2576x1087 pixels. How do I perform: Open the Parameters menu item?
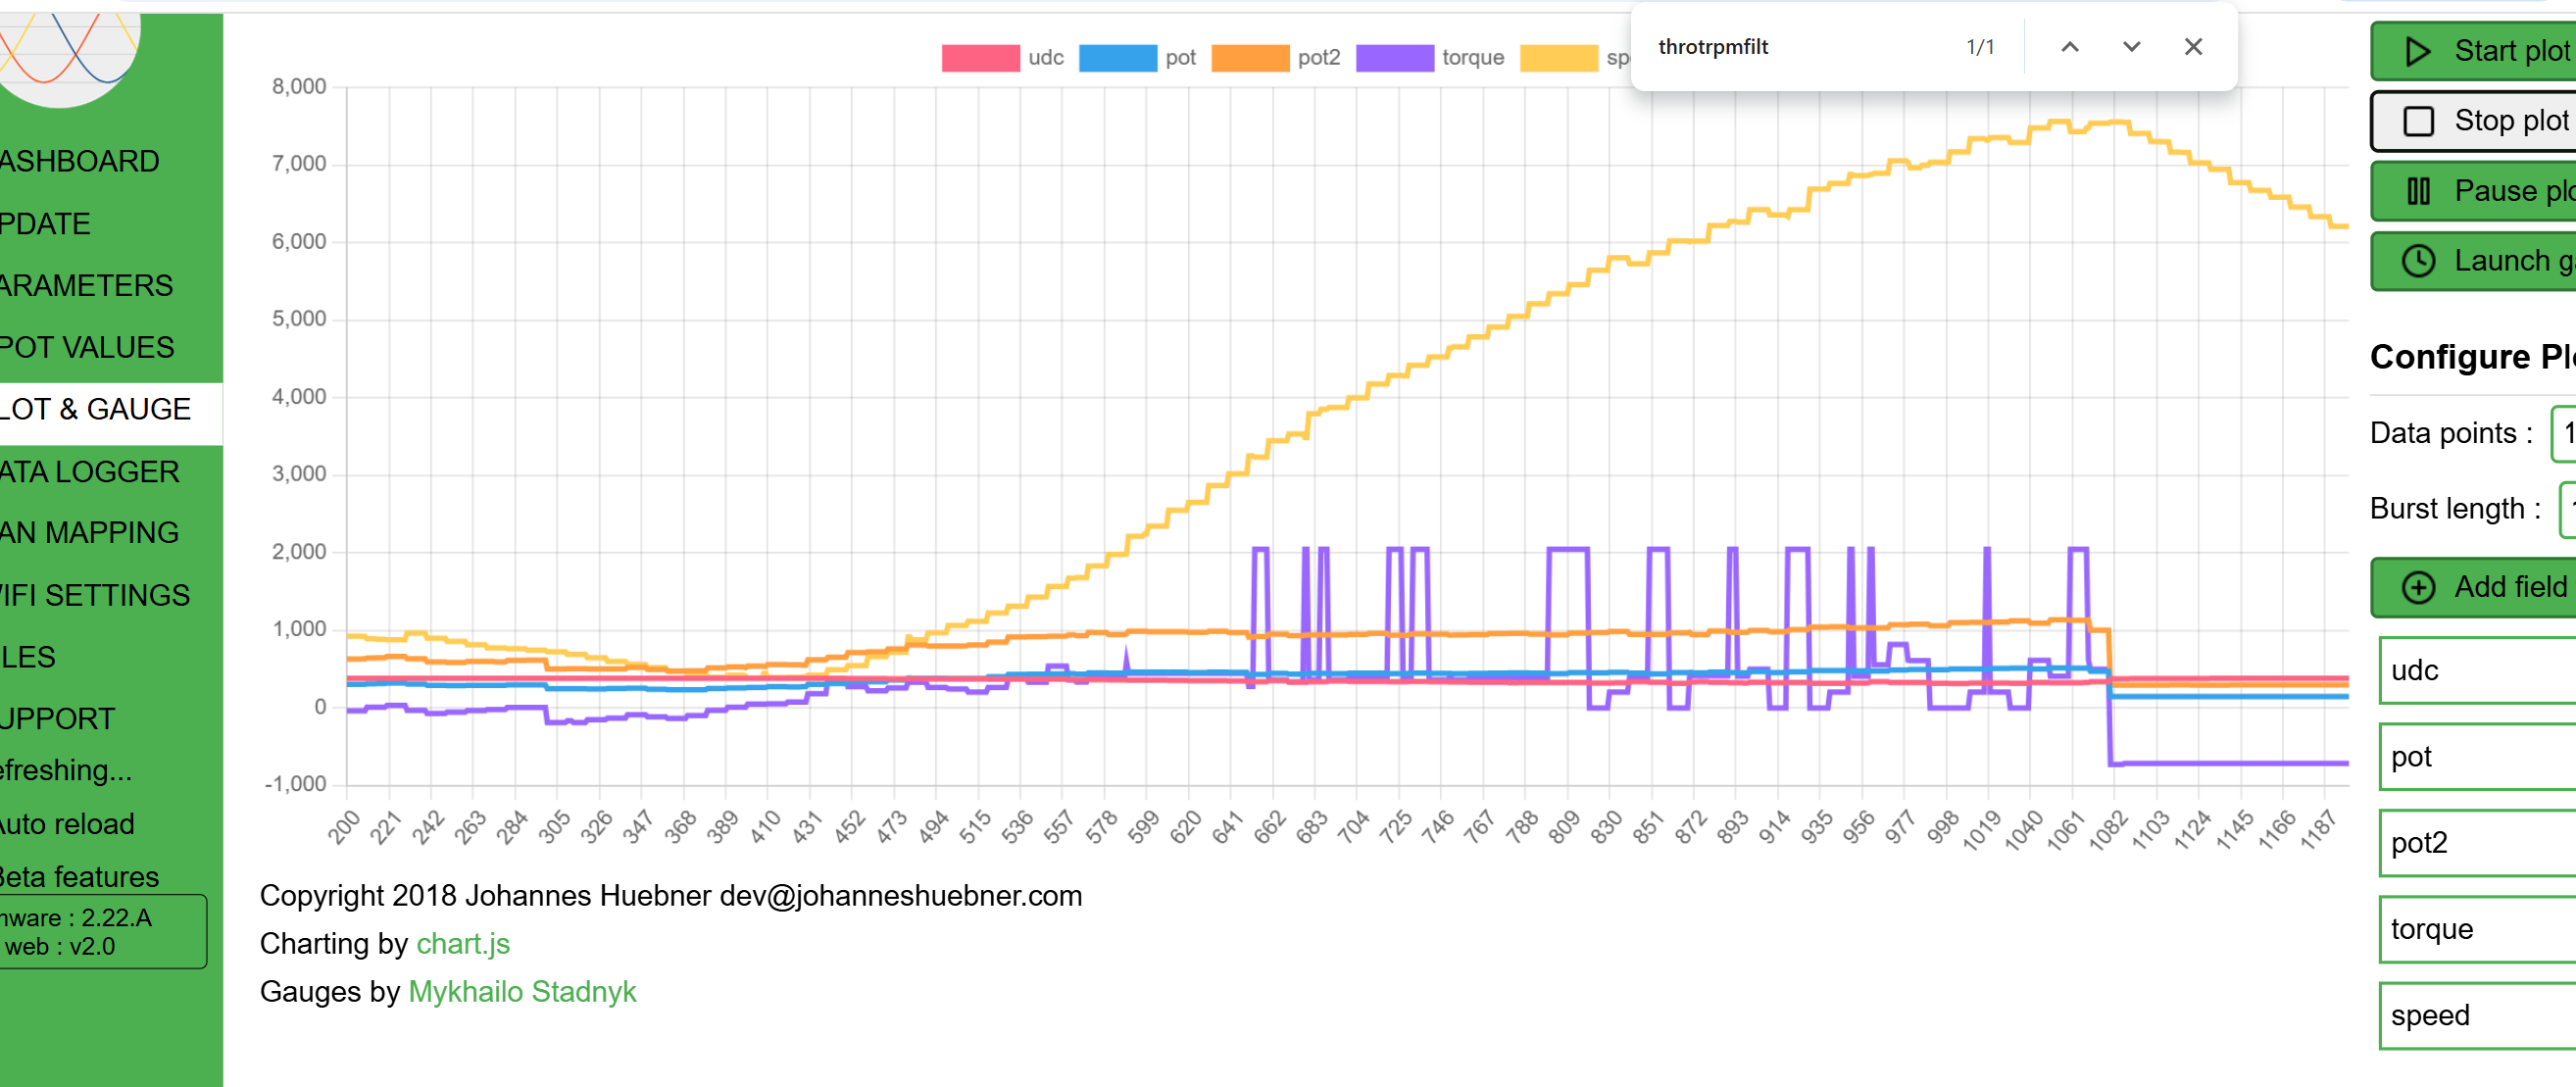click(86, 286)
